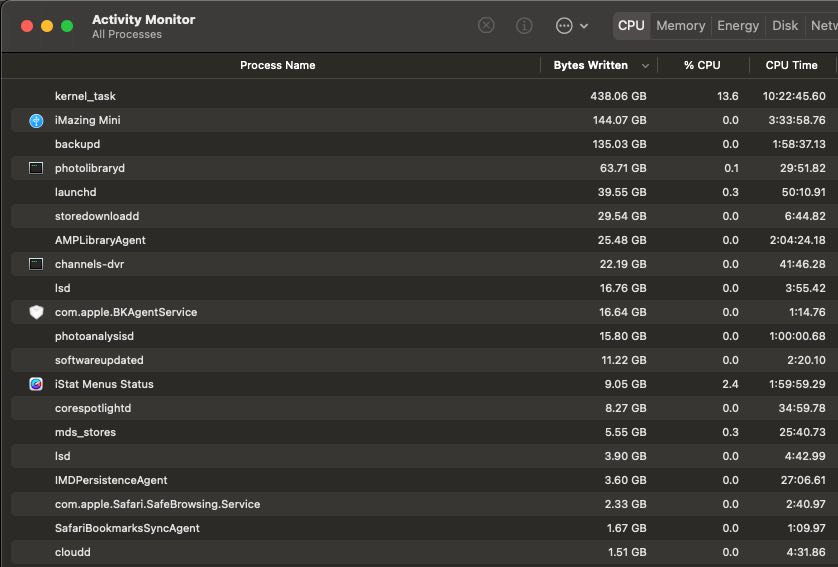
Task: Click the com.apple.BKAgentService shield icon
Action: [36, 312]
